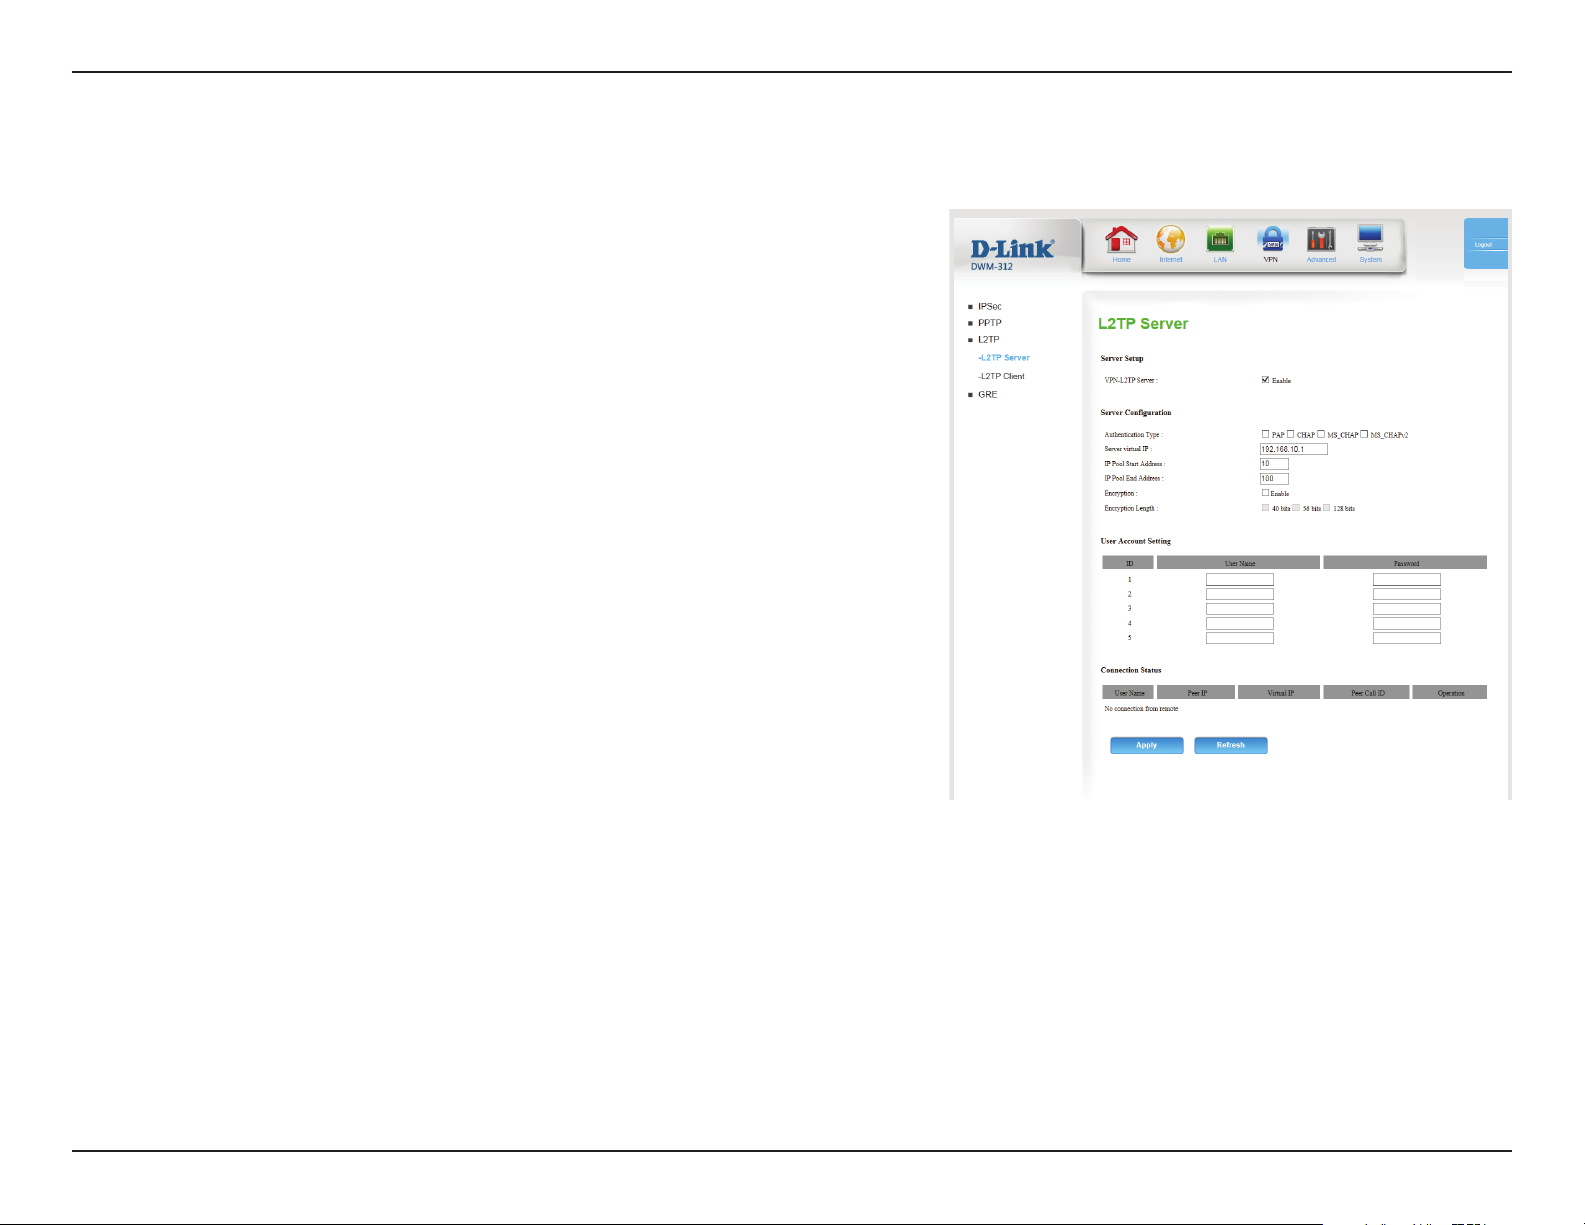Open the LAN settings icon
The image size is (1585, 1225).
(x=1220, y=241)
